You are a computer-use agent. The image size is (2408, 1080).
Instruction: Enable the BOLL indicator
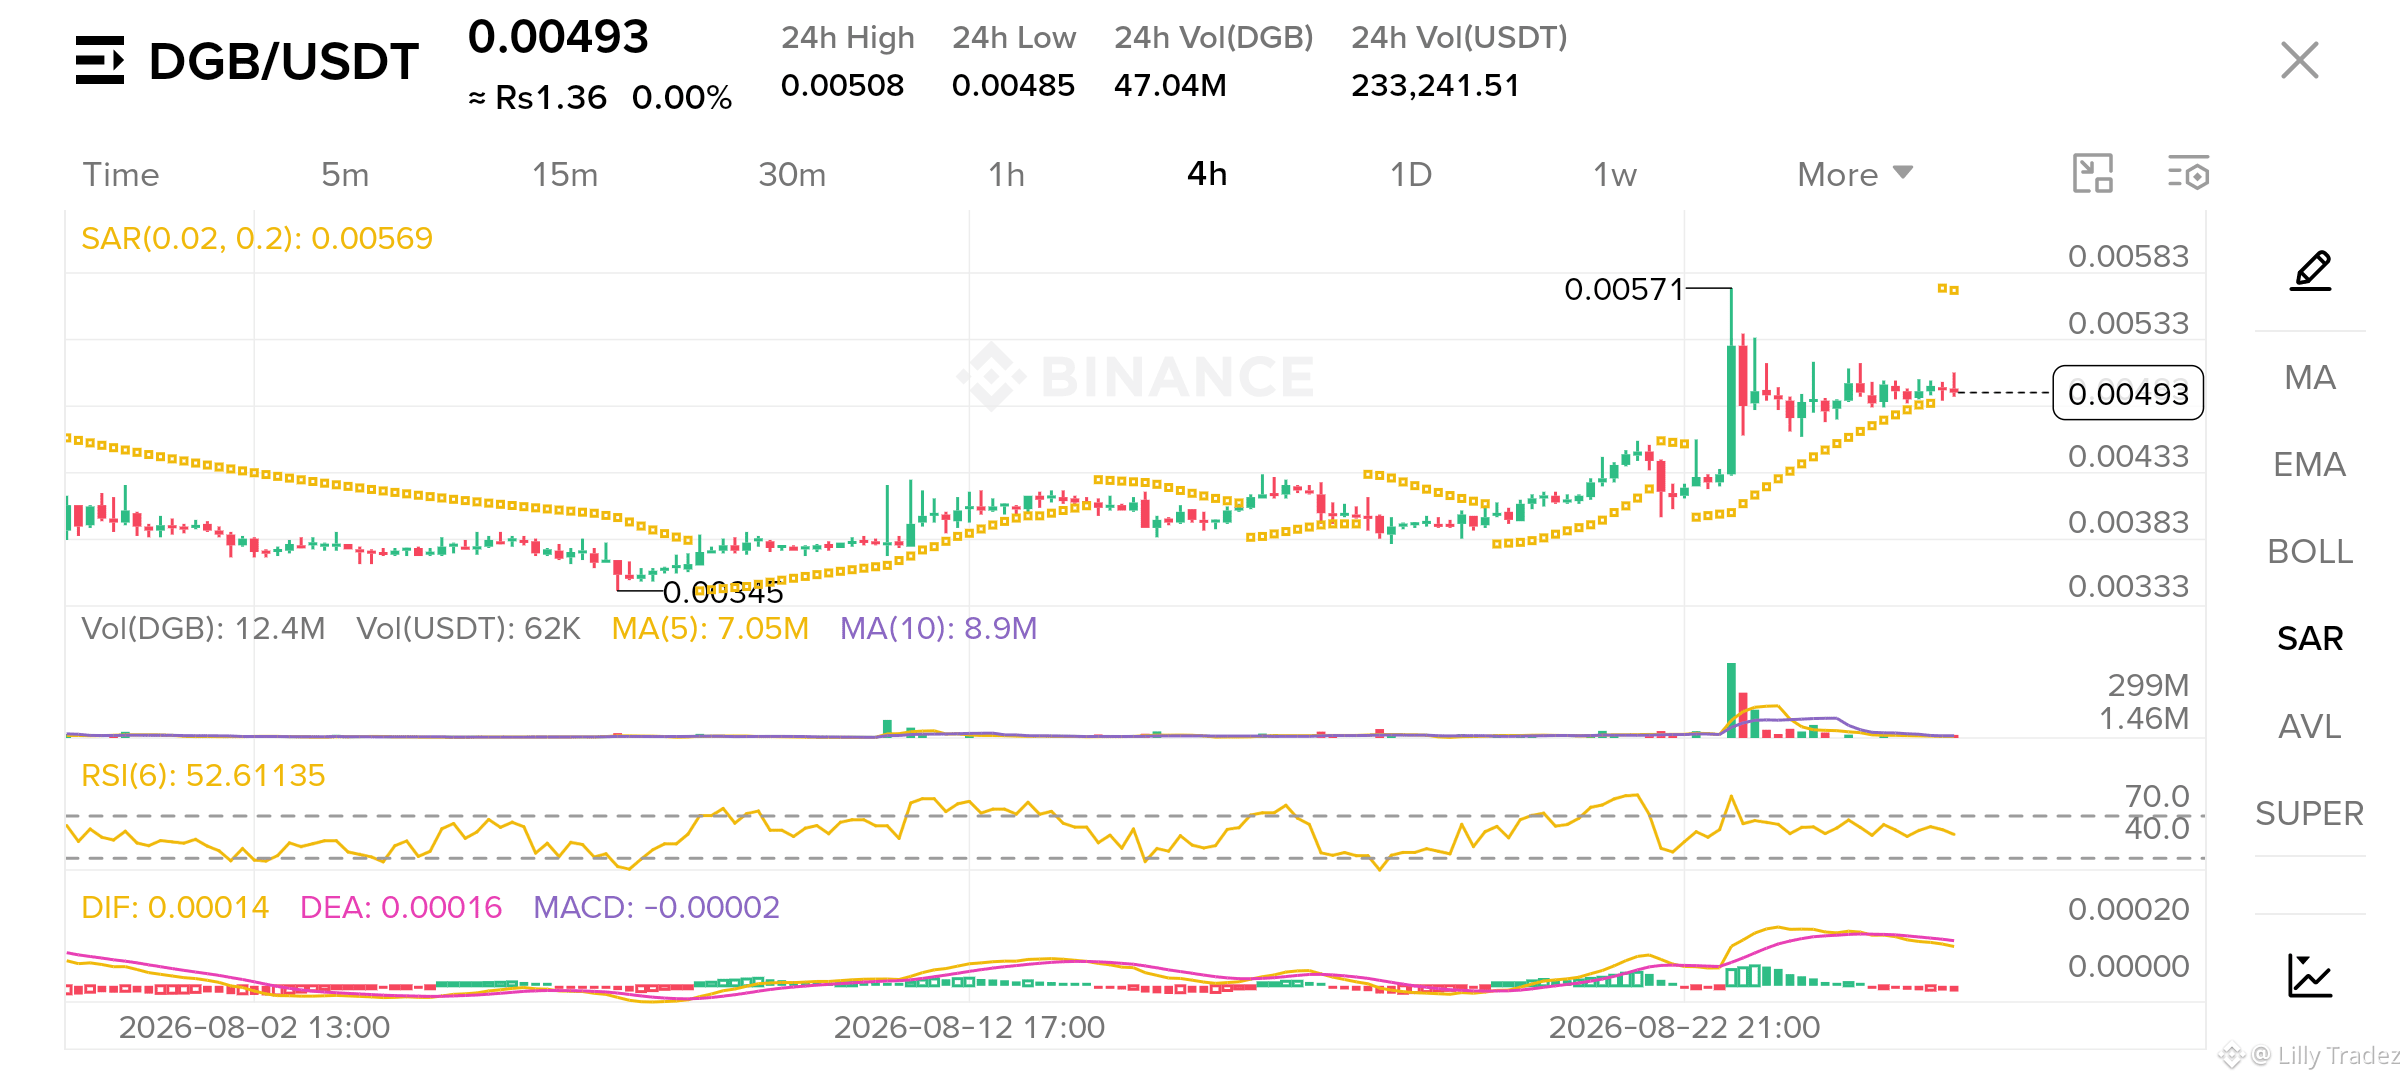click(2310, 551)
